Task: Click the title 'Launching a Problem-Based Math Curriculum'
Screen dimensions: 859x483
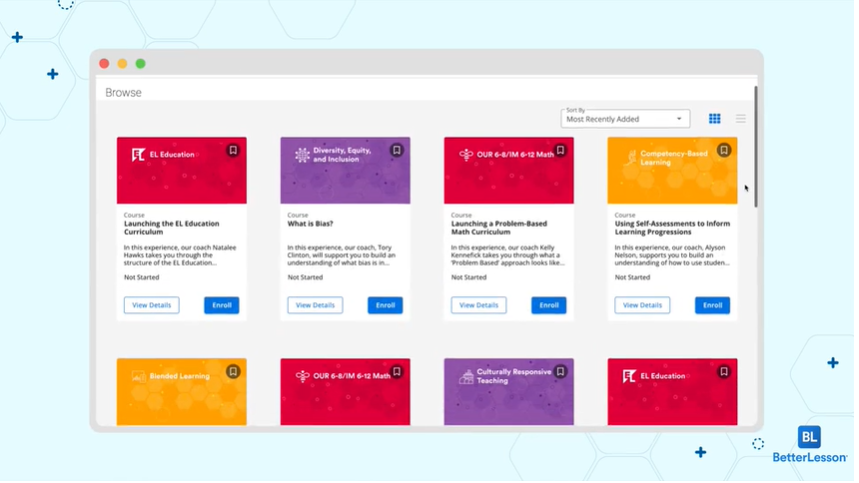Action: point(502,229)
